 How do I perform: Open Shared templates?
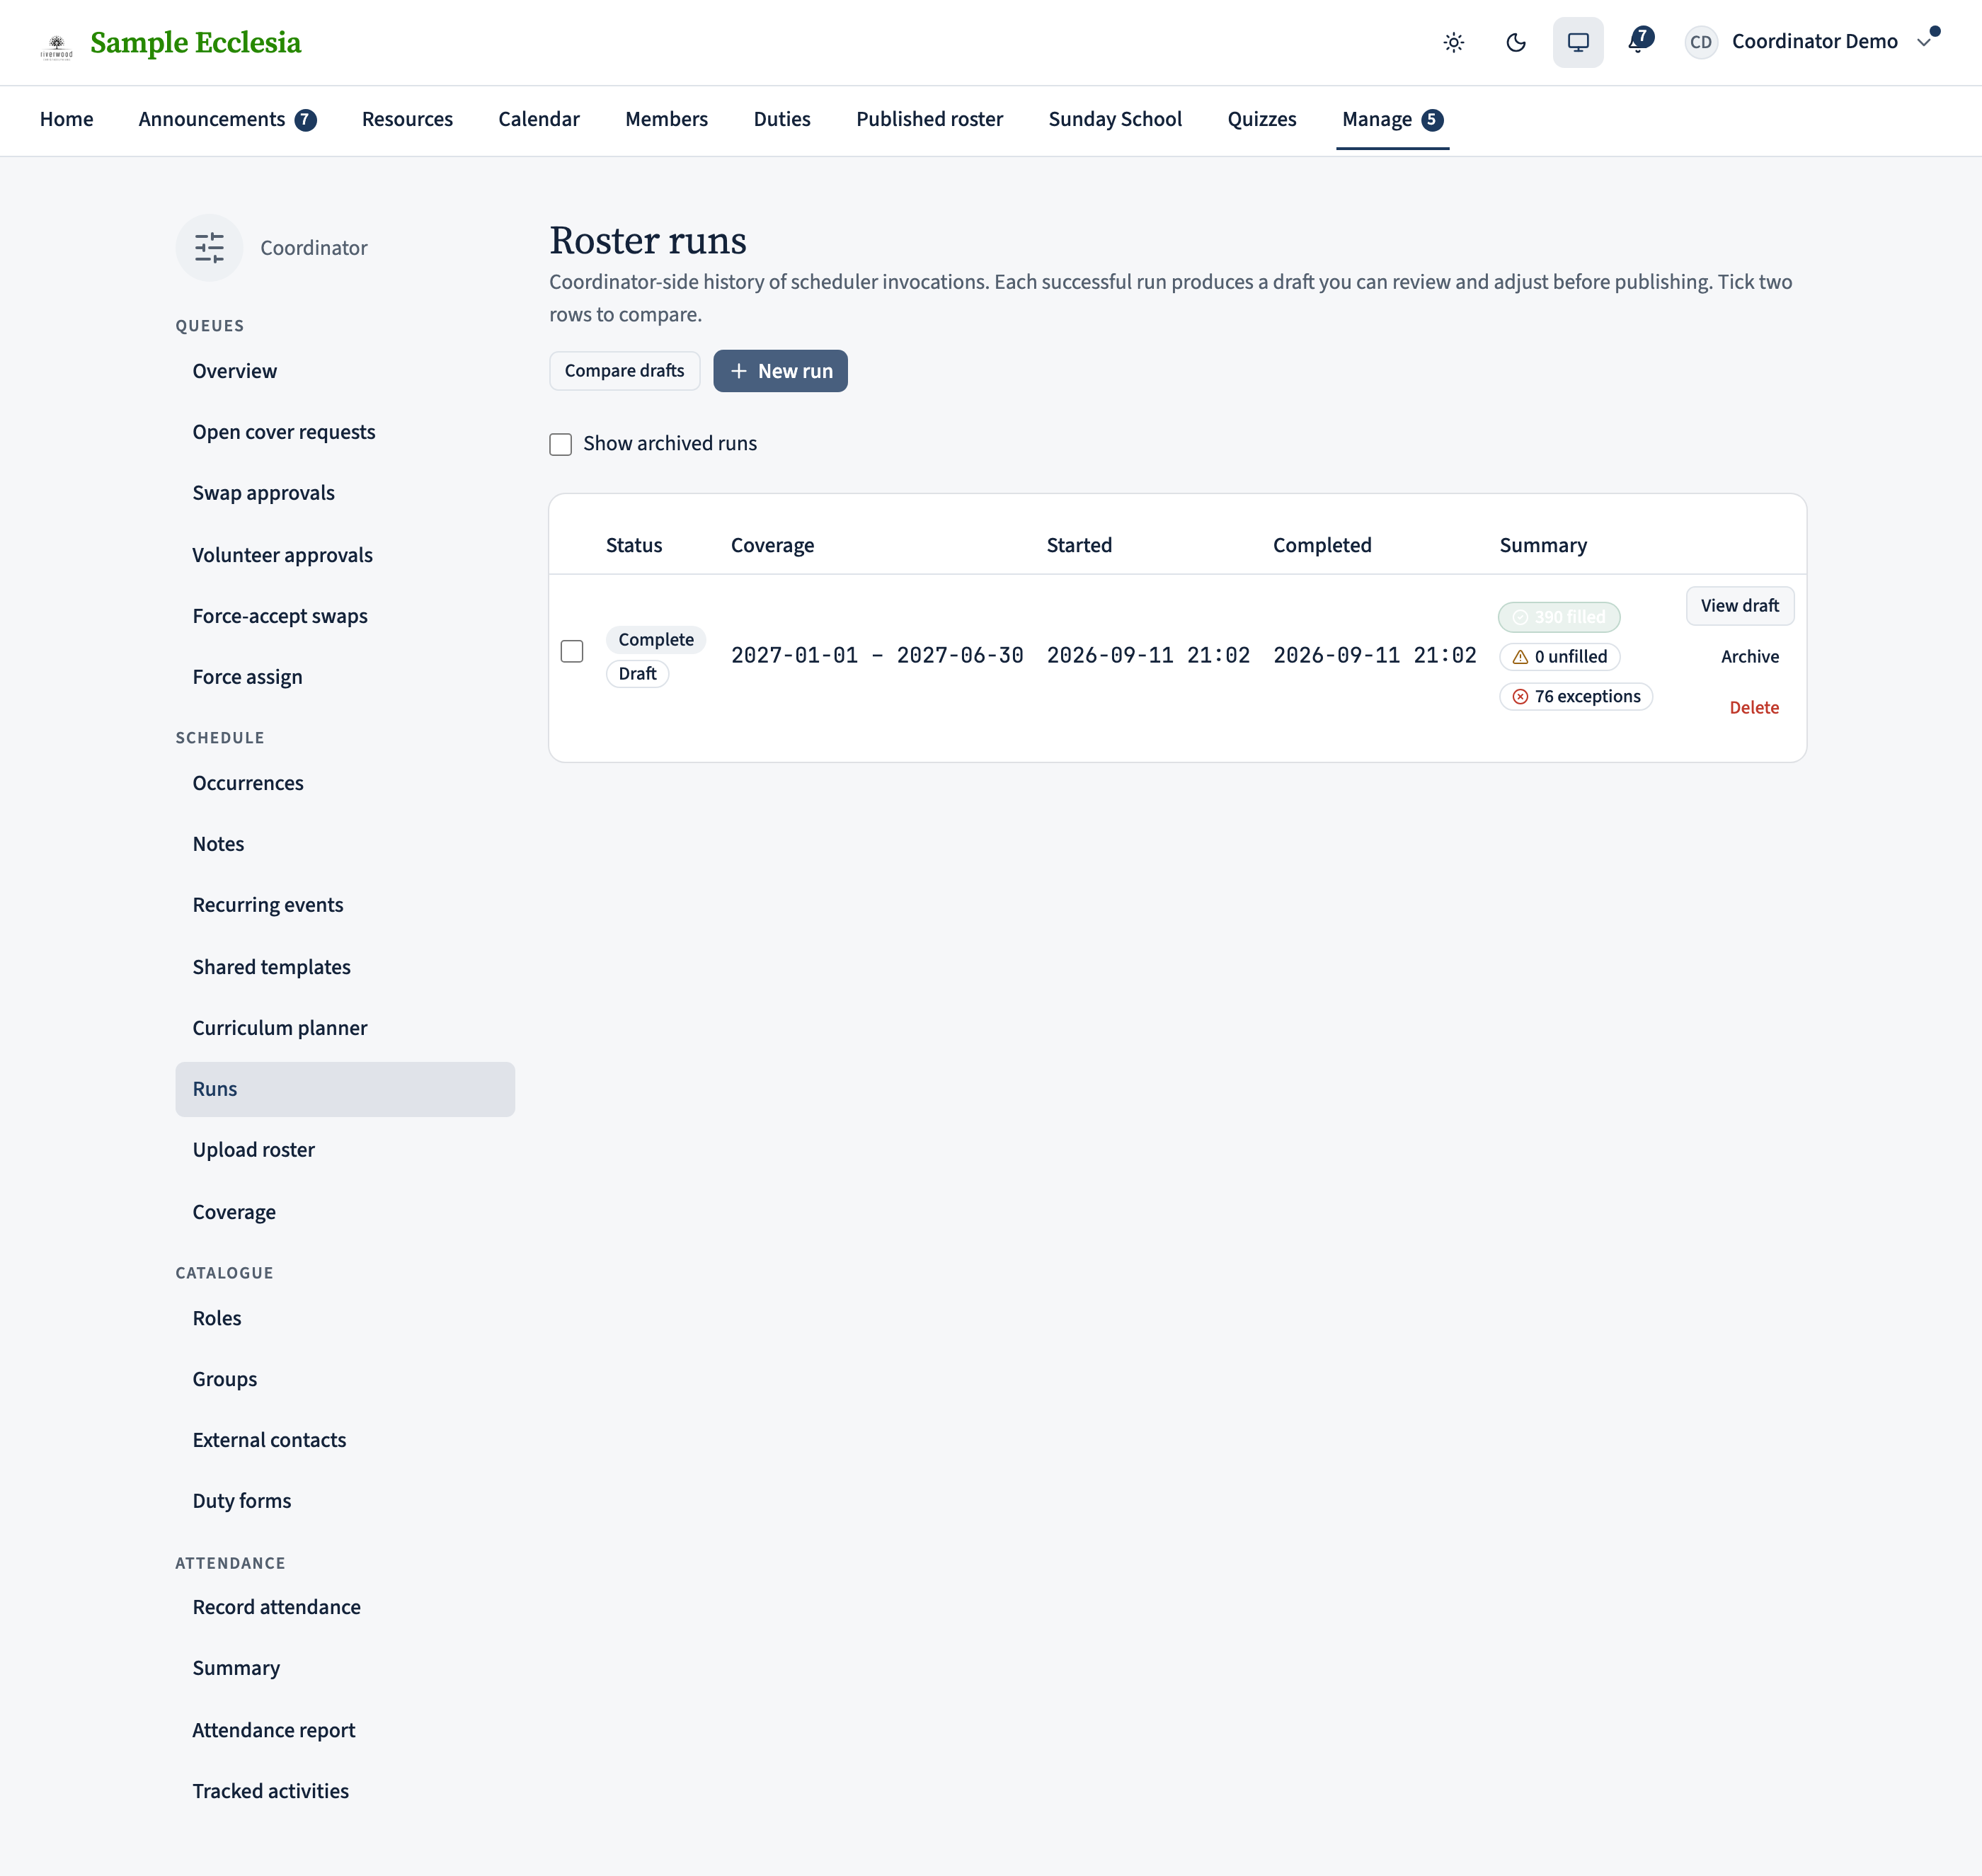coord(345,967)
